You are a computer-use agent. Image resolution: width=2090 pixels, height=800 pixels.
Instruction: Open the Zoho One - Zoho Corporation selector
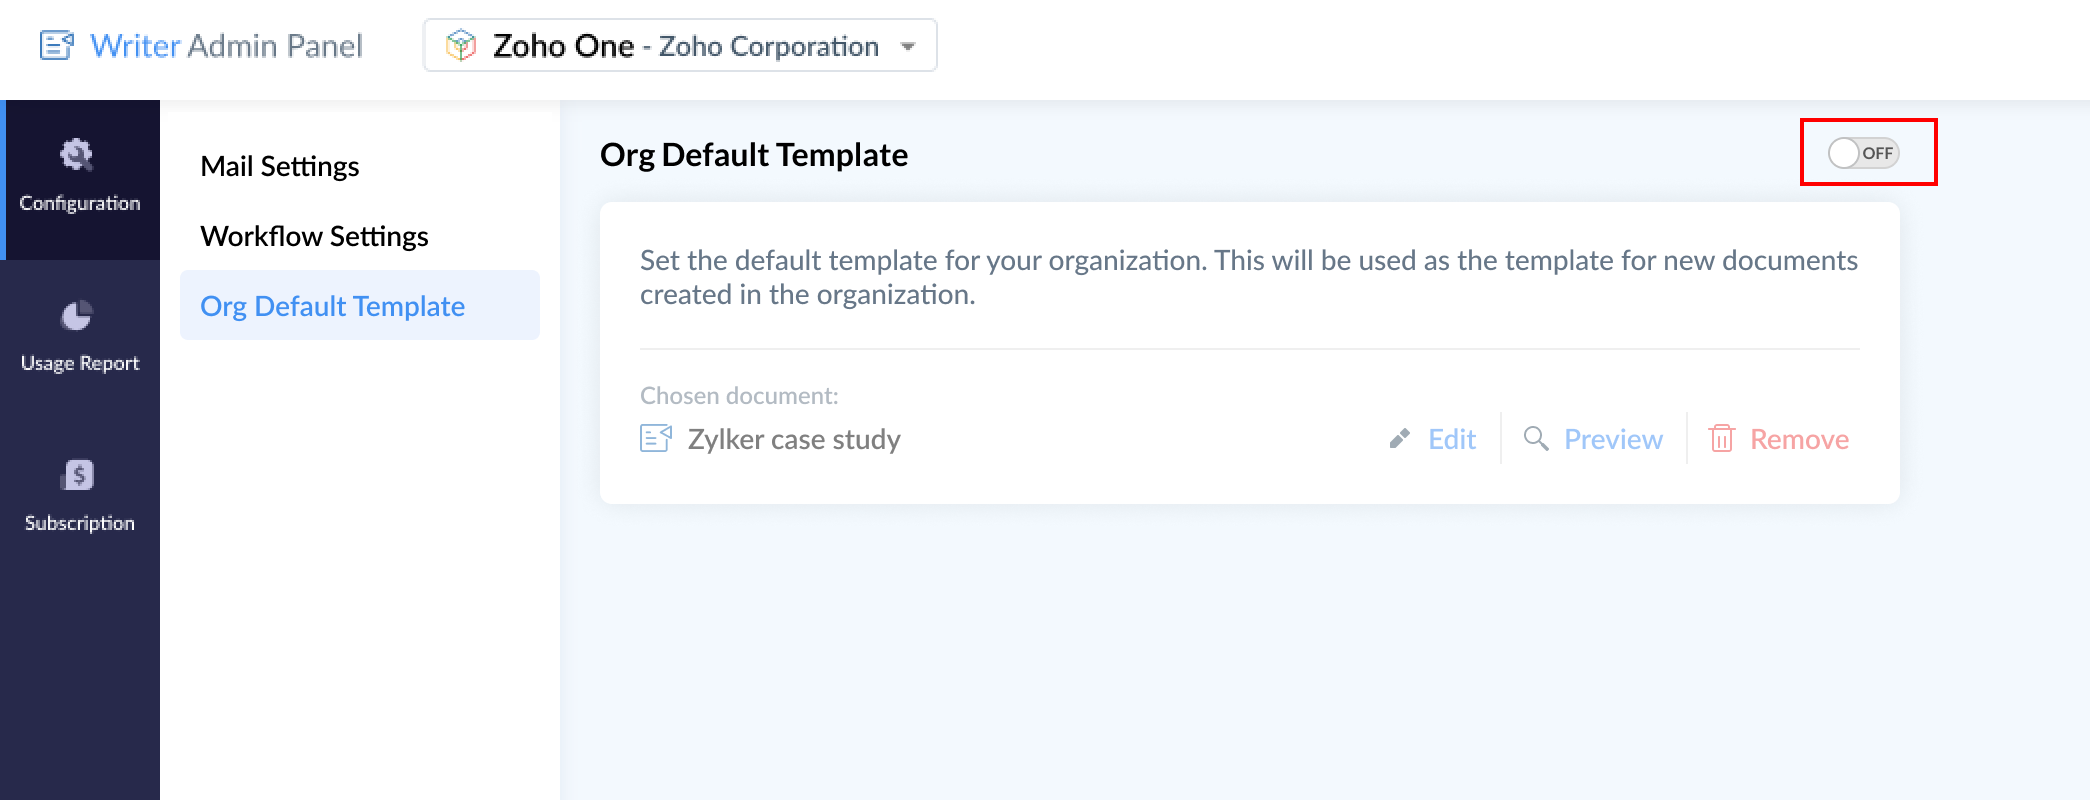tap(684, 46)
